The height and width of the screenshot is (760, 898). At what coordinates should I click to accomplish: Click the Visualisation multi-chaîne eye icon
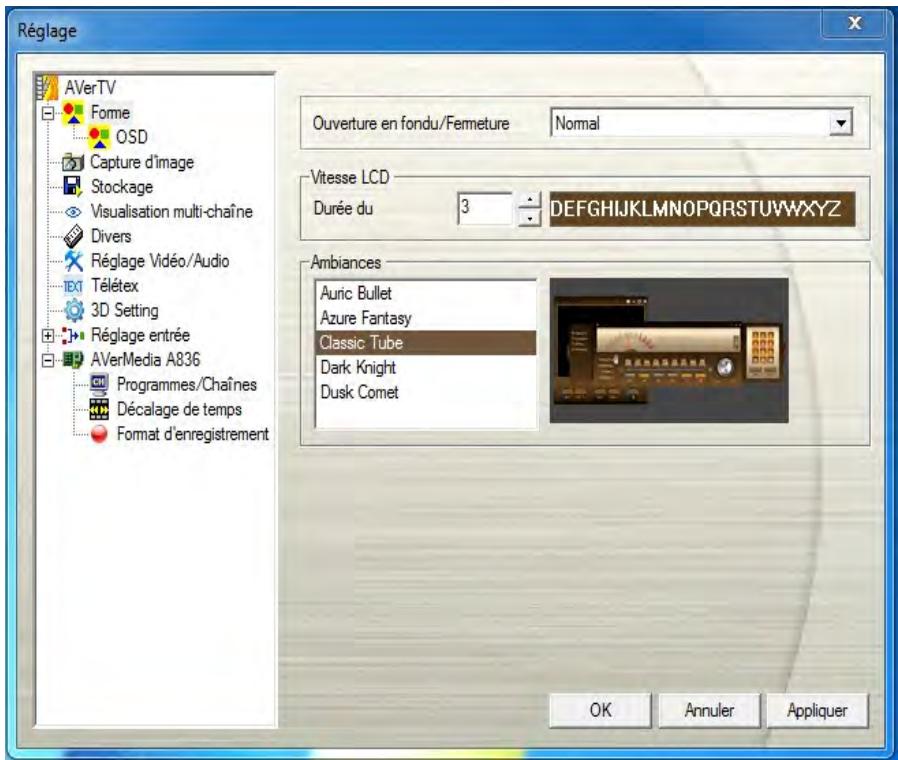(73, 212)
